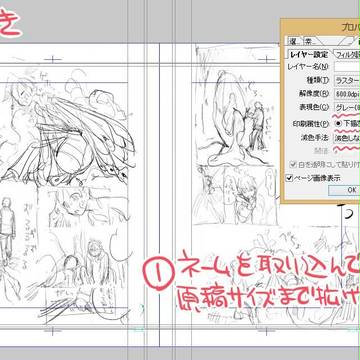
Task: Switch to the レイヤー設定 tab
Action: pyautogui.click(x=309, y=54)
